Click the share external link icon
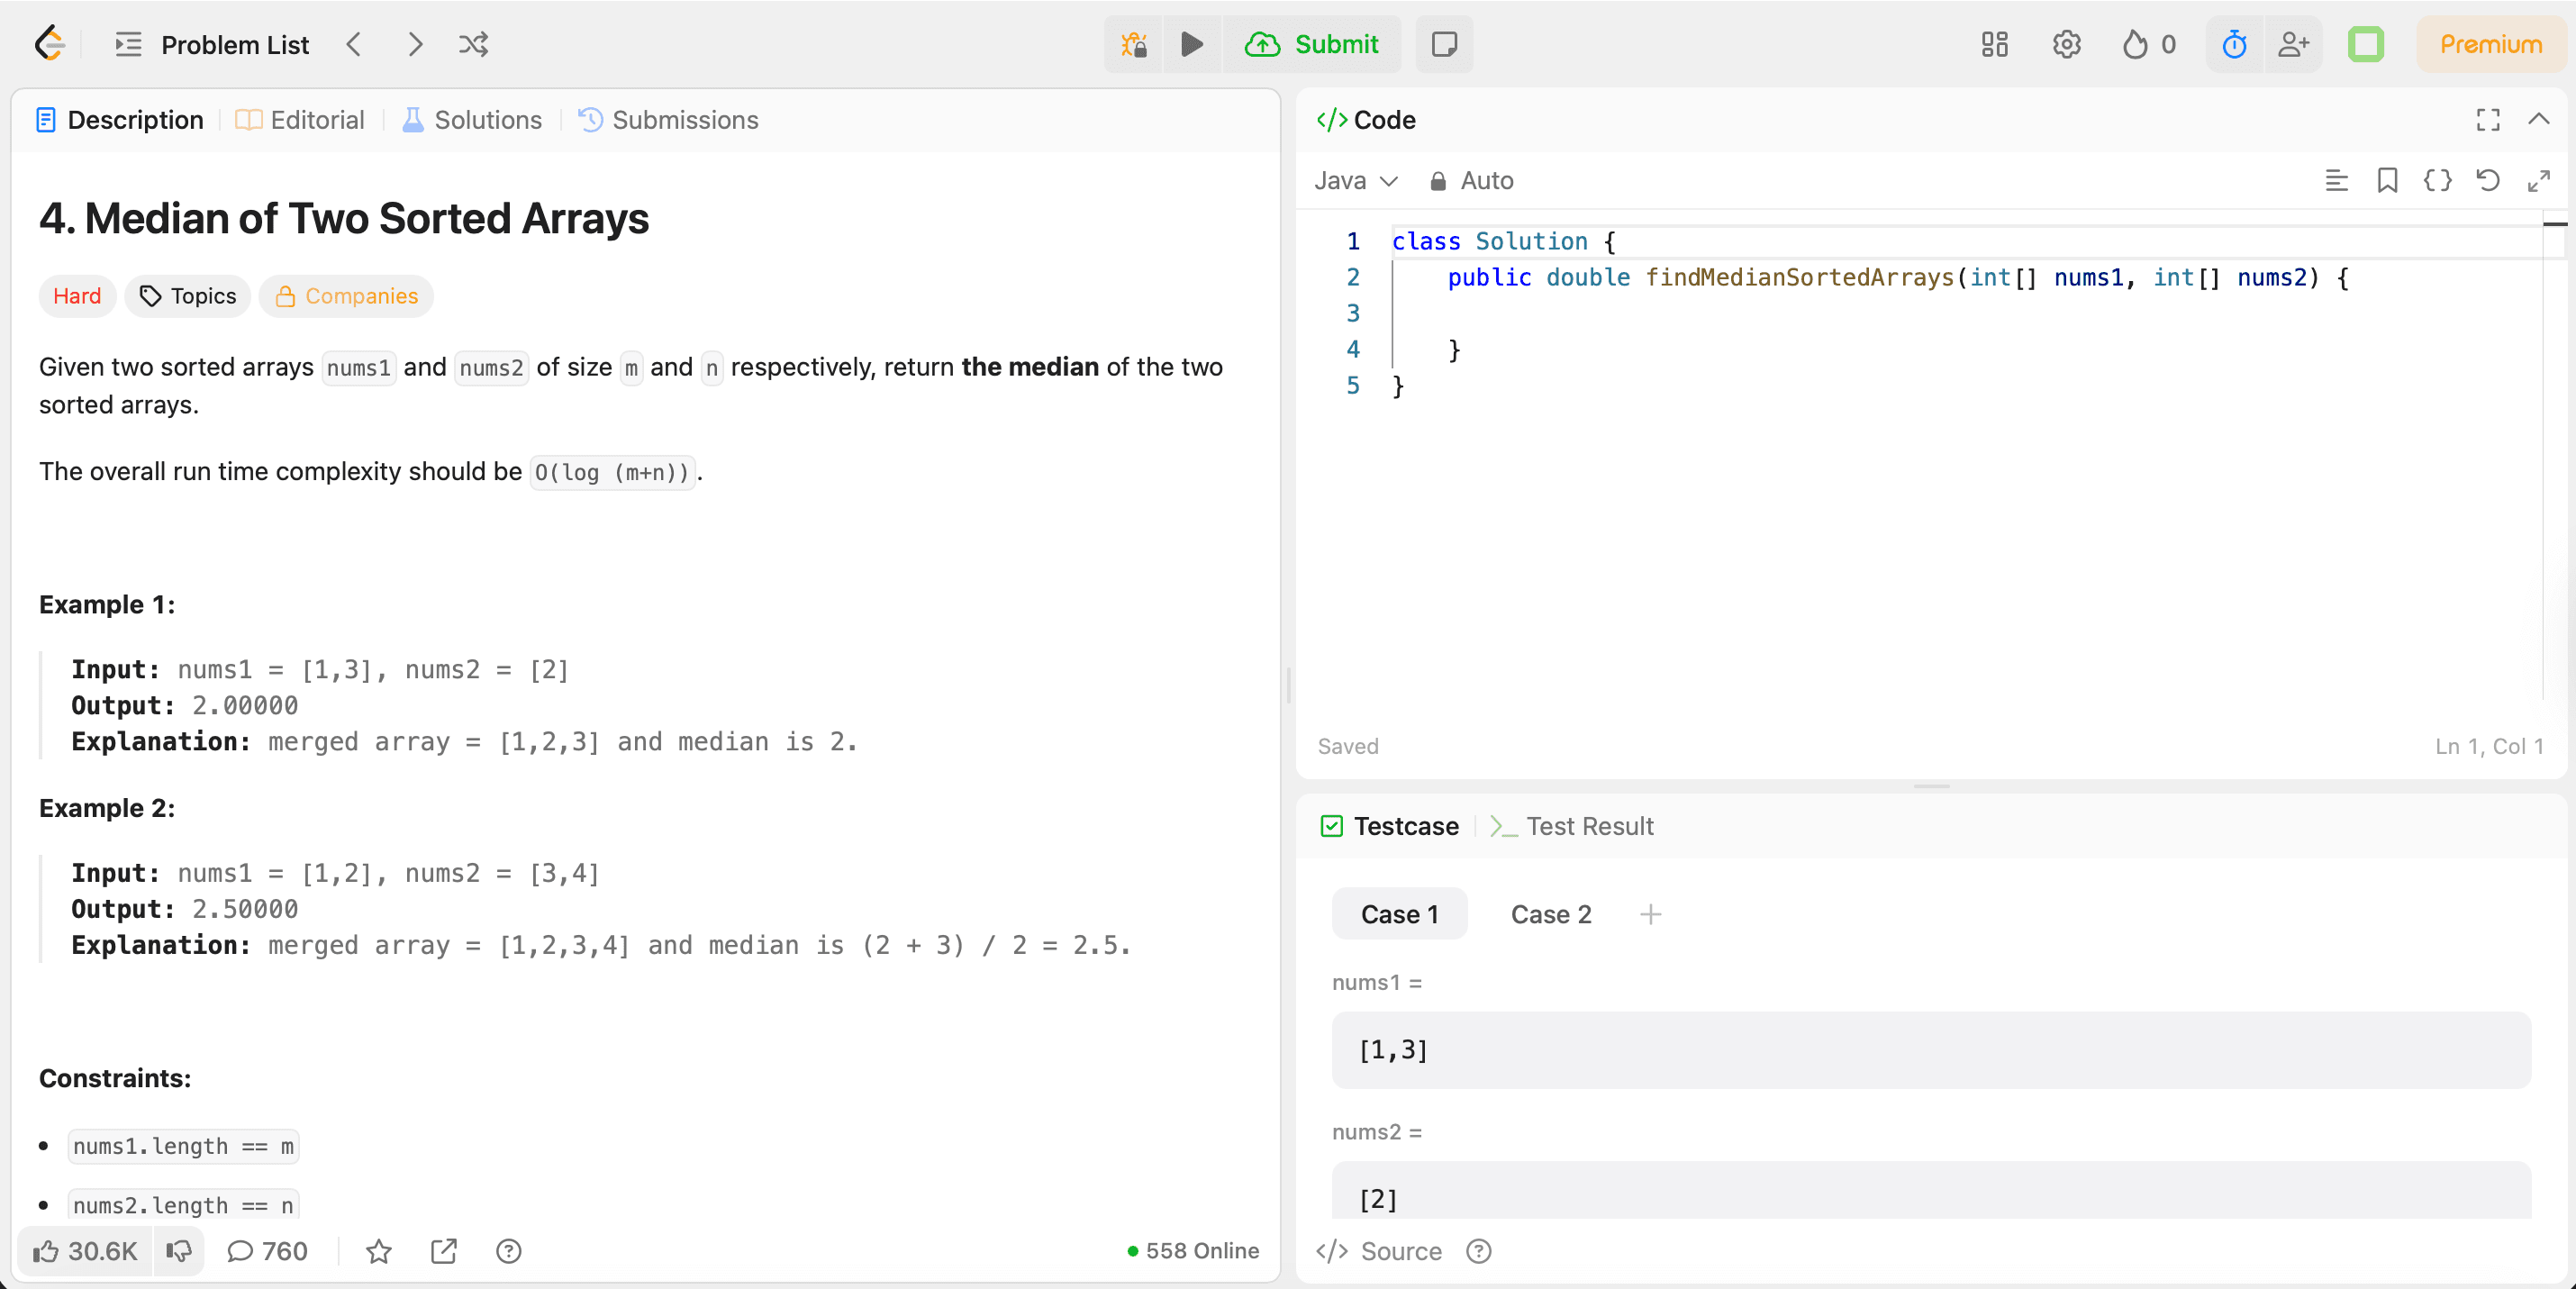The width and height of the screenshot is (2576, 1289). 443,1251
